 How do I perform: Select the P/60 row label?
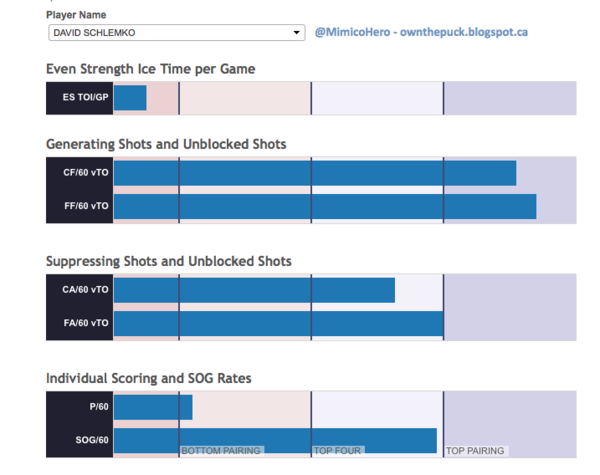click(80, 407)
